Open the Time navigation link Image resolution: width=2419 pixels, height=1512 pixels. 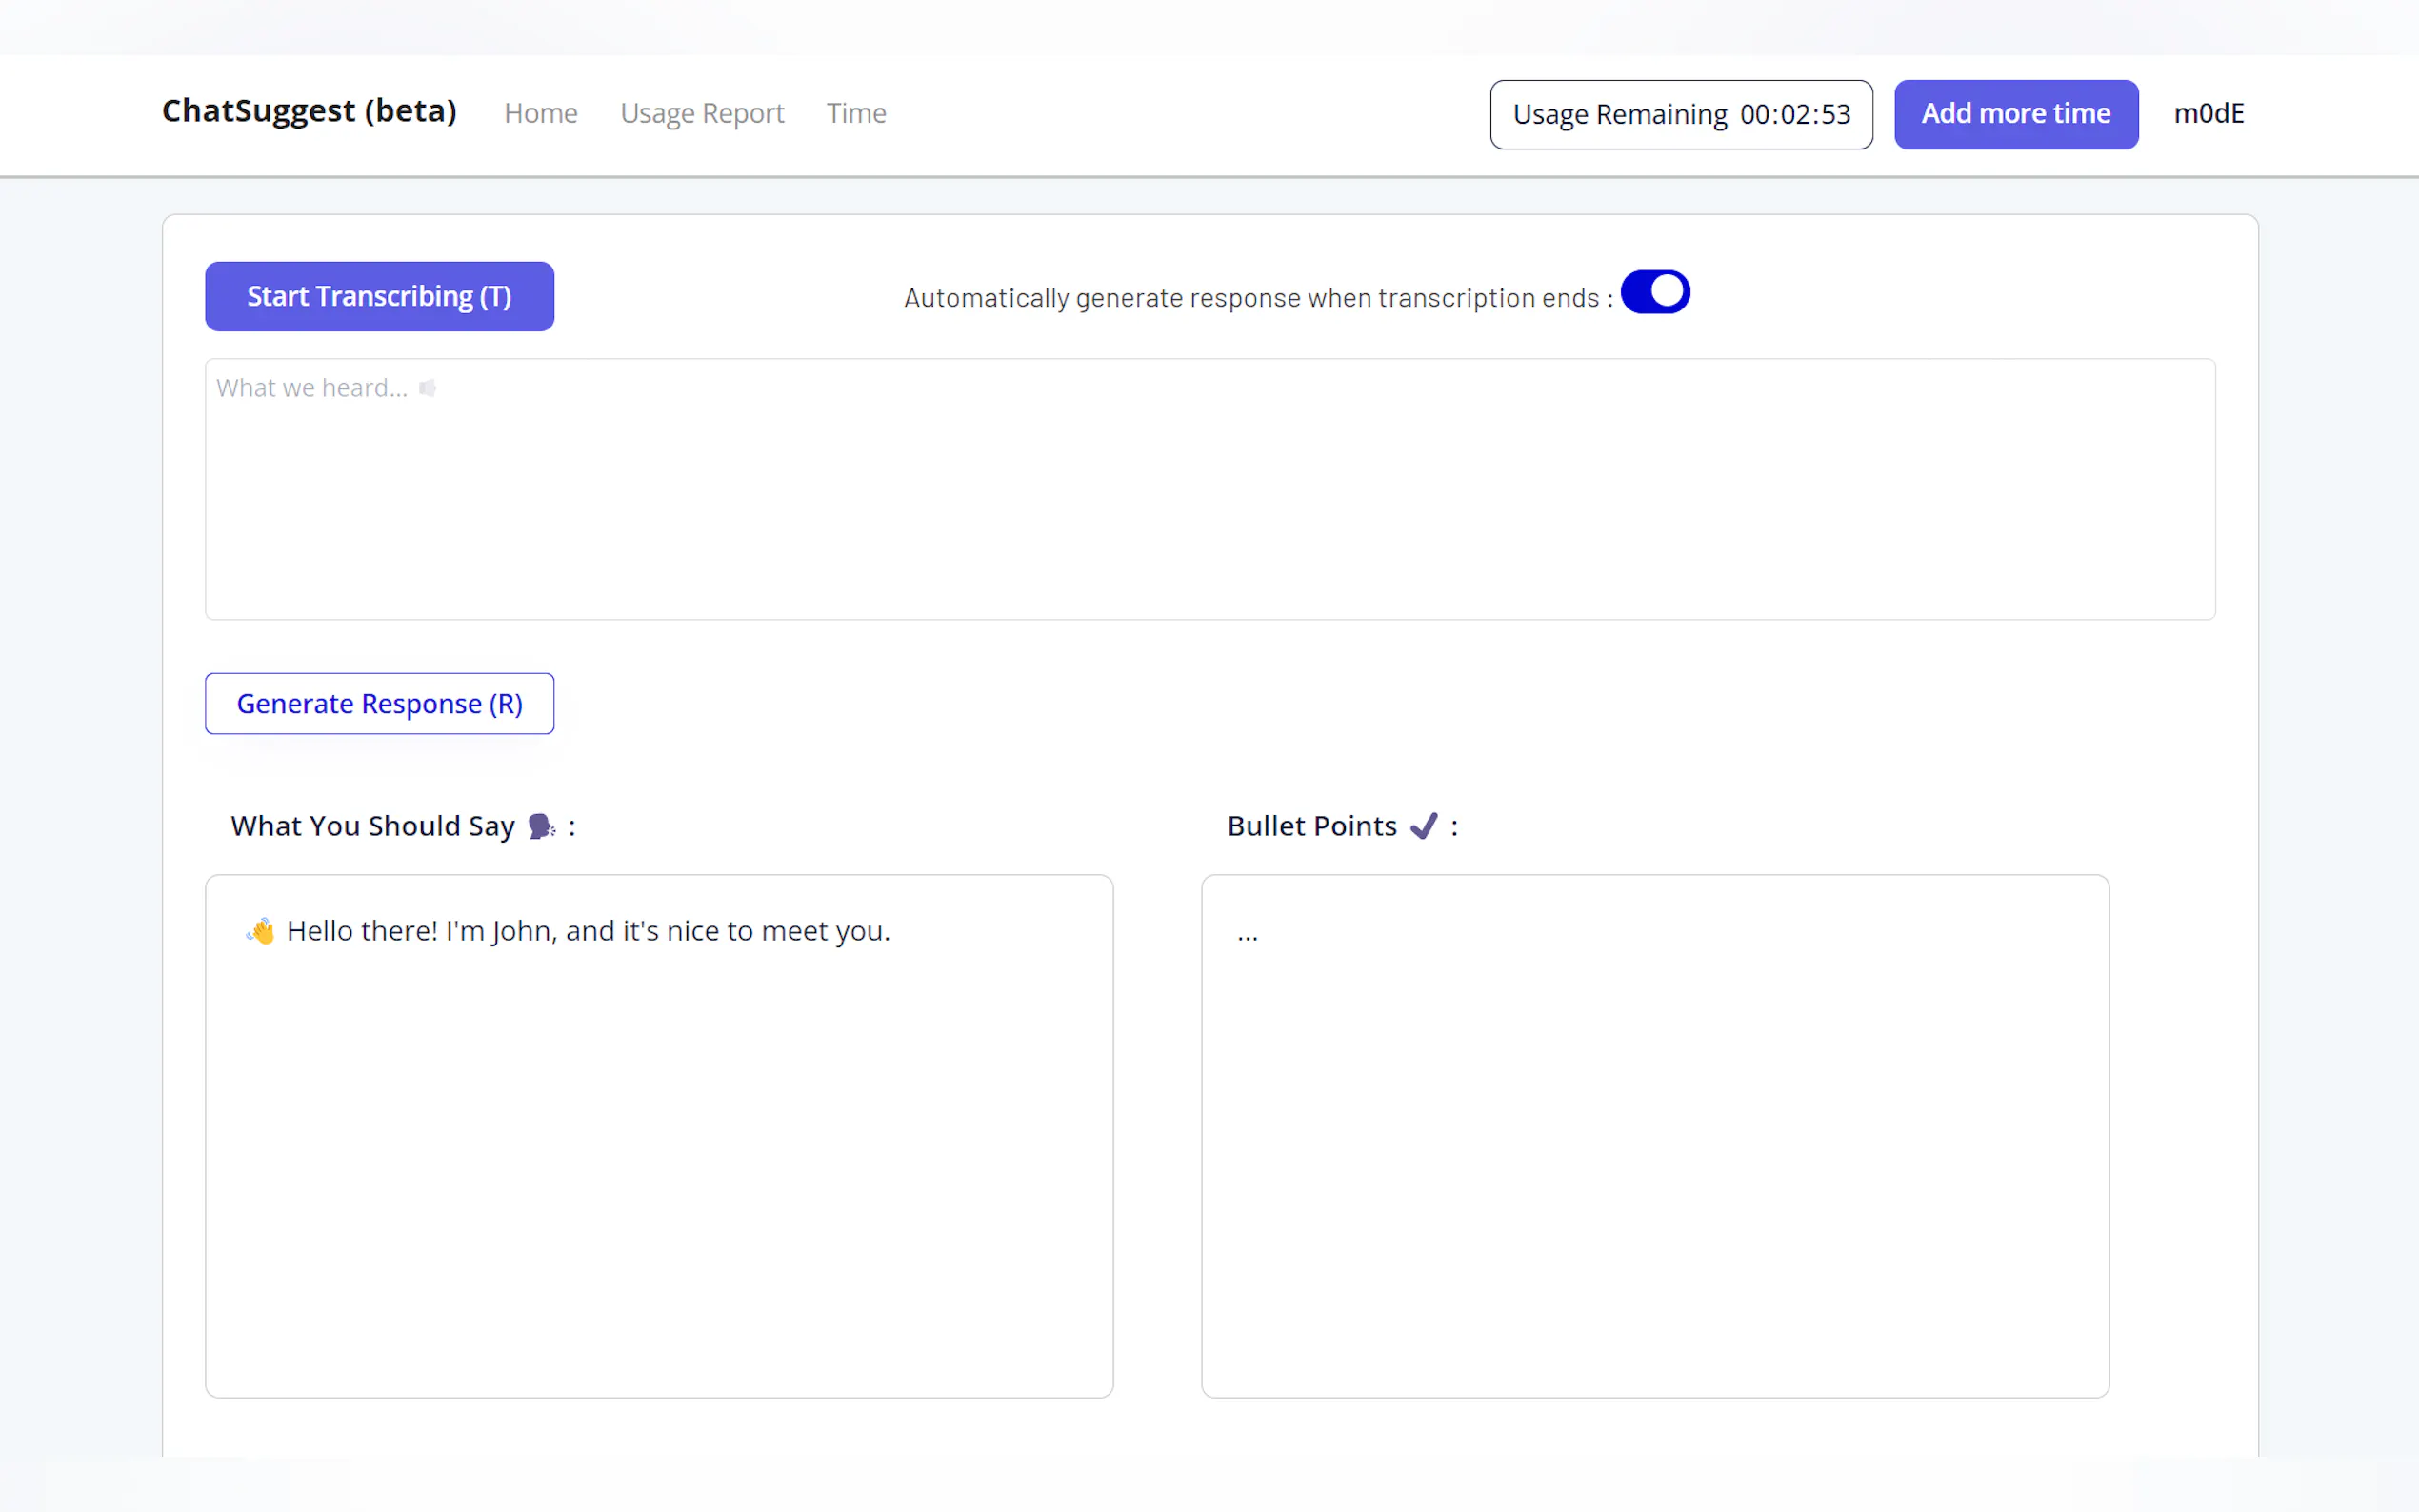(855, 114)
